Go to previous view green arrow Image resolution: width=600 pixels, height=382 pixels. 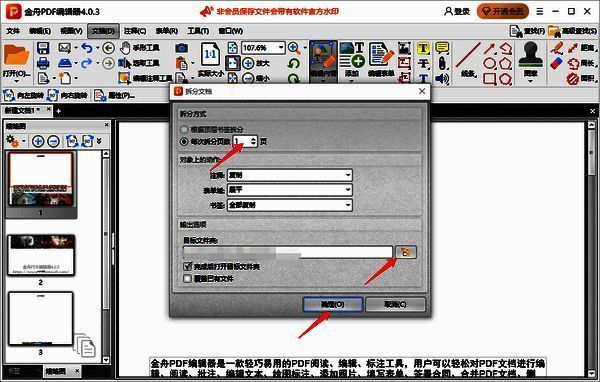coord(109,48)
